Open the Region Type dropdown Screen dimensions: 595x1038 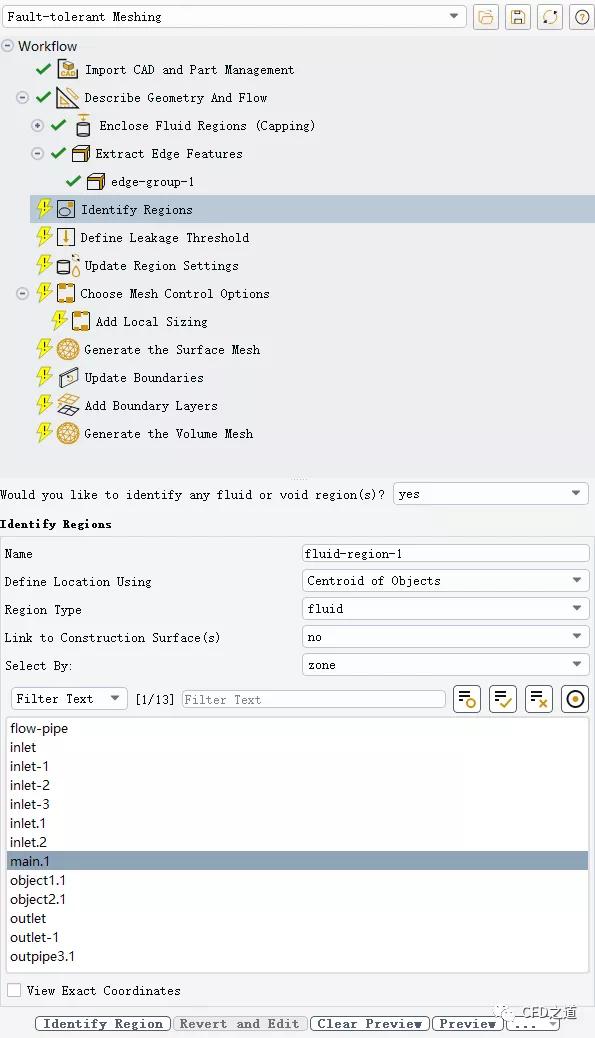coord(445,608)
